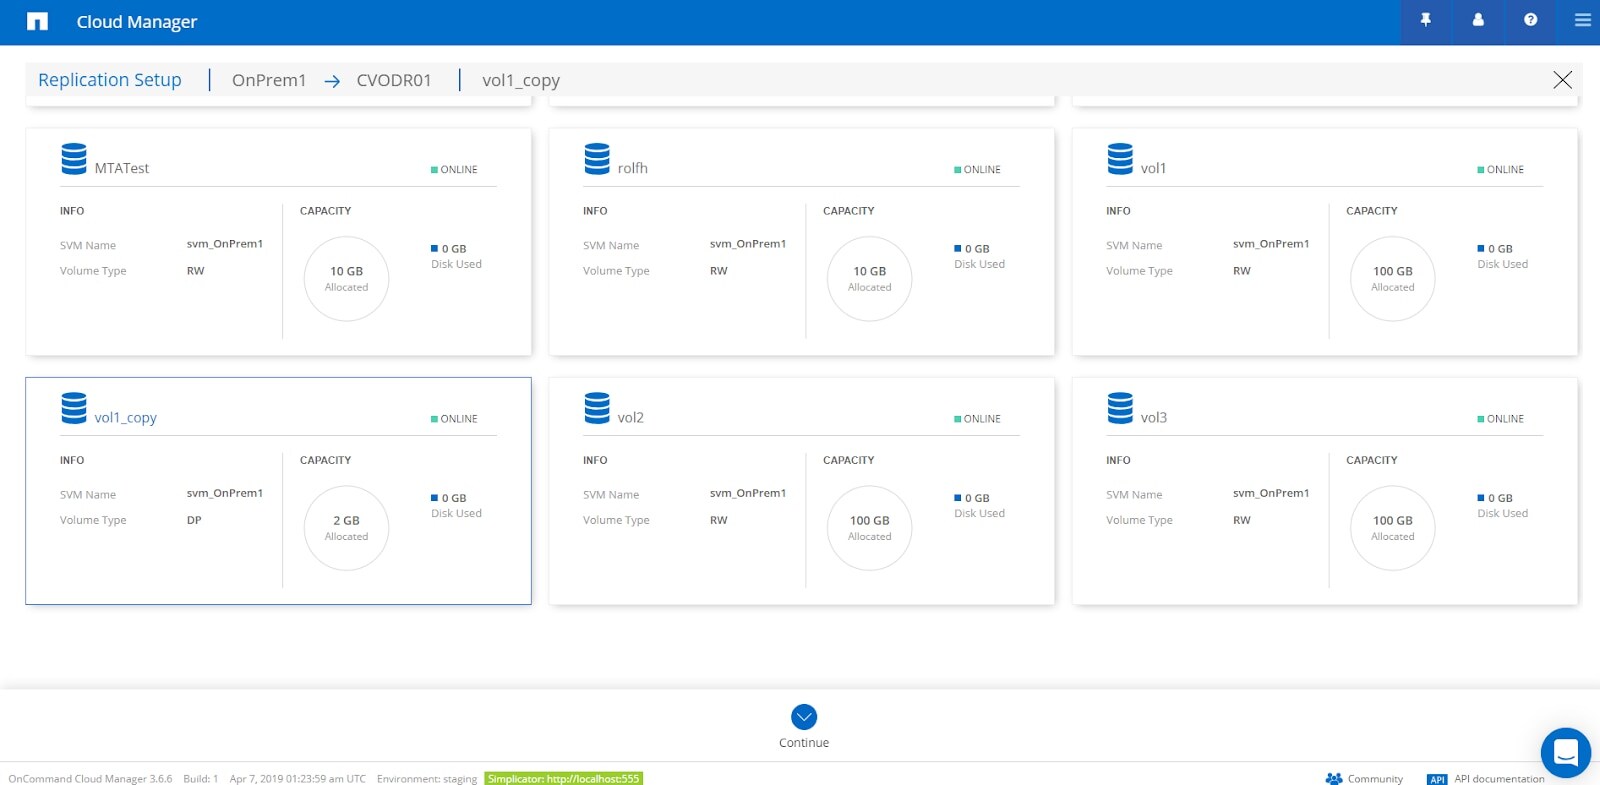Click vol1_copy 2 GB Allocated capacity circle
1600x785 pixels.
point(346,528)
